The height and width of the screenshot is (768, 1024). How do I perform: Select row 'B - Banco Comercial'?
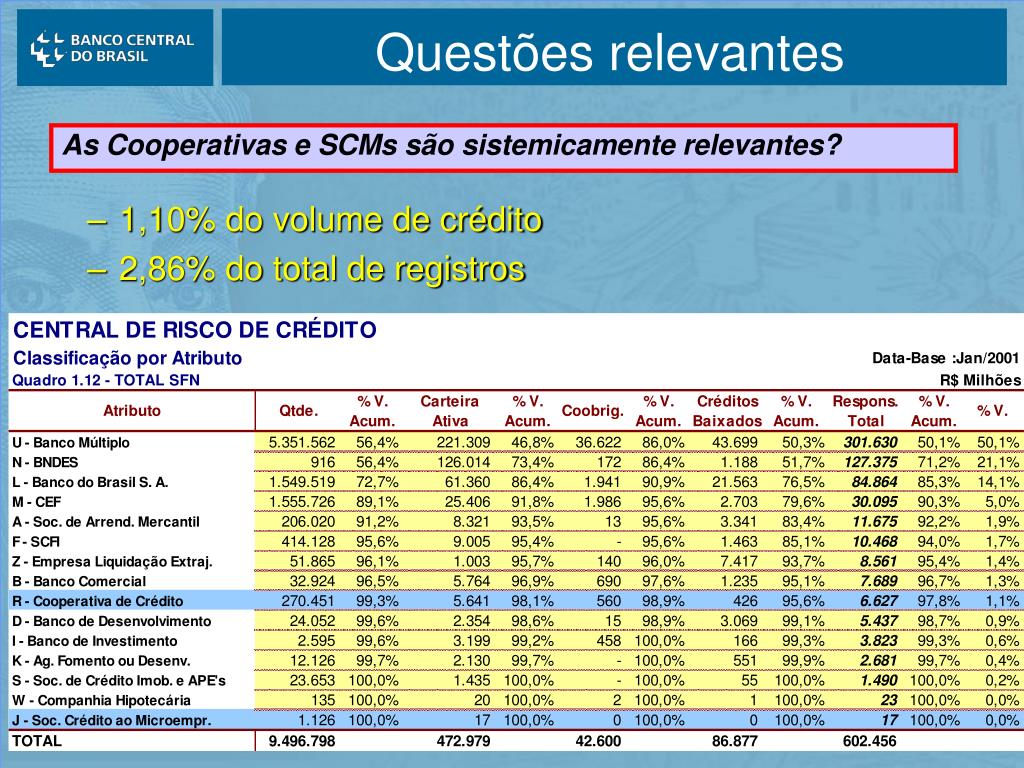[x=515, y=581]
